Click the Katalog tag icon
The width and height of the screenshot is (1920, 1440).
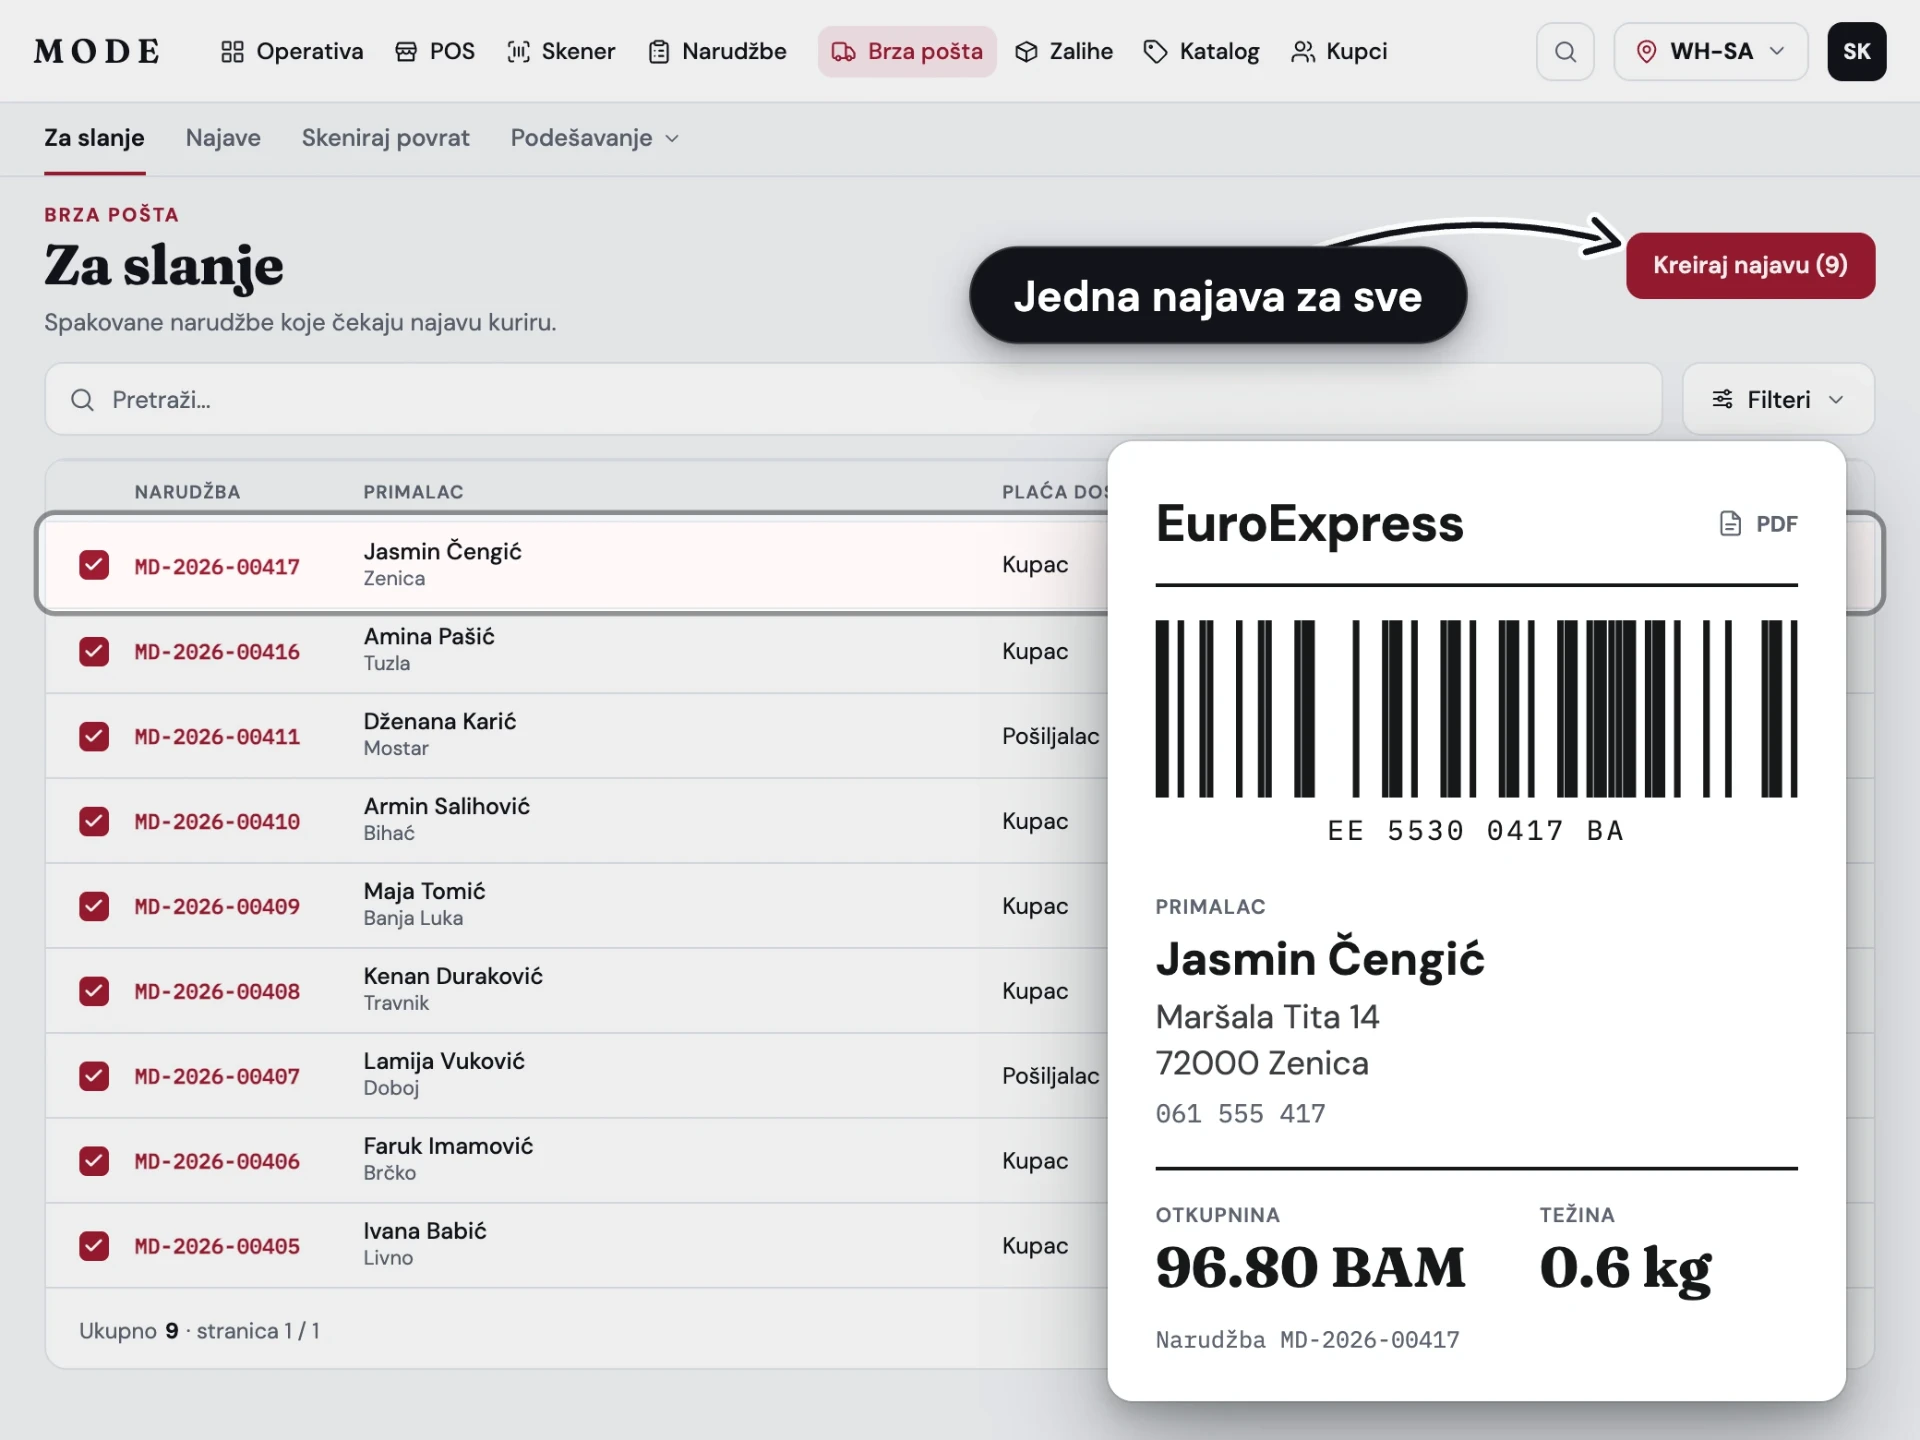pos(1155,52)
